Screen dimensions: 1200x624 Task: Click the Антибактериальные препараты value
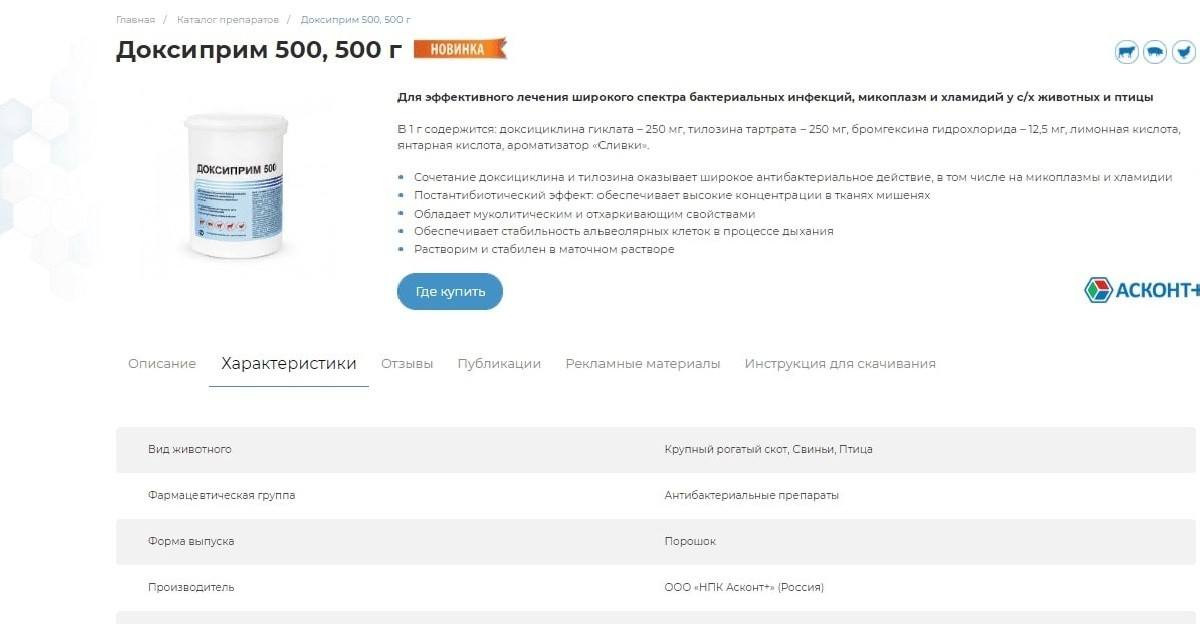pos(752,495)
